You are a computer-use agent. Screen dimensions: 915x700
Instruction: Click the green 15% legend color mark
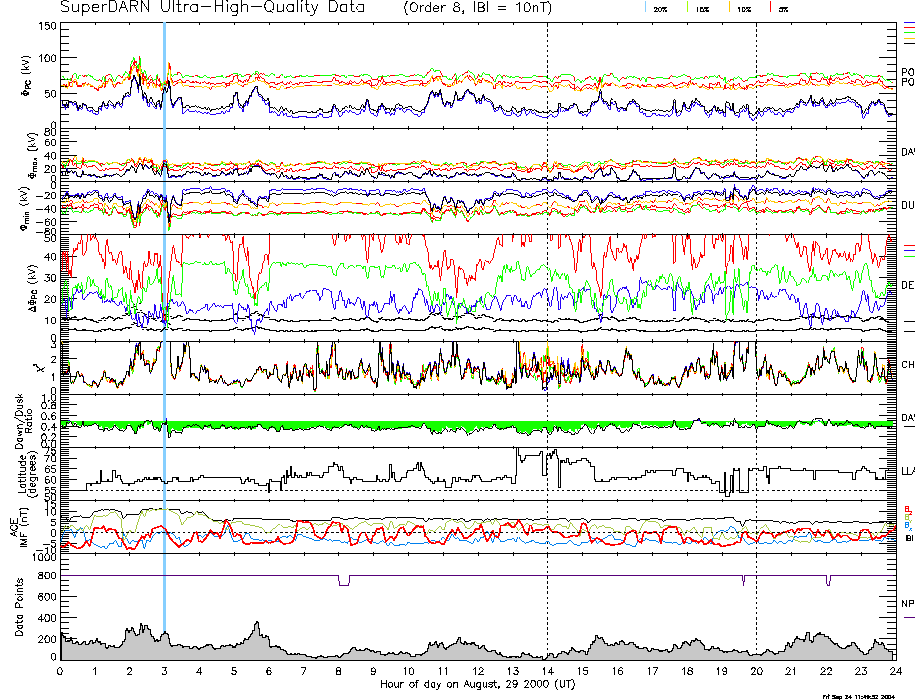click(688, 7)
